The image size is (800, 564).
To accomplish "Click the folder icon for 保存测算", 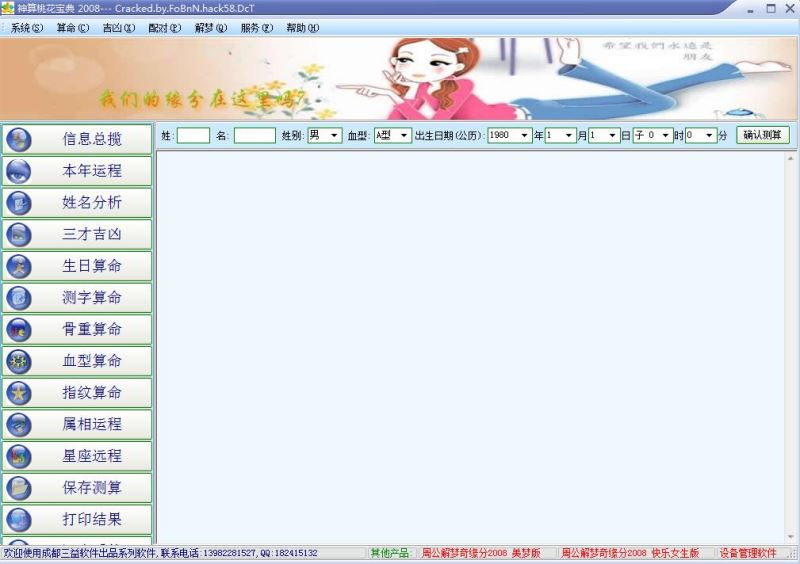I will pos(19,487).
